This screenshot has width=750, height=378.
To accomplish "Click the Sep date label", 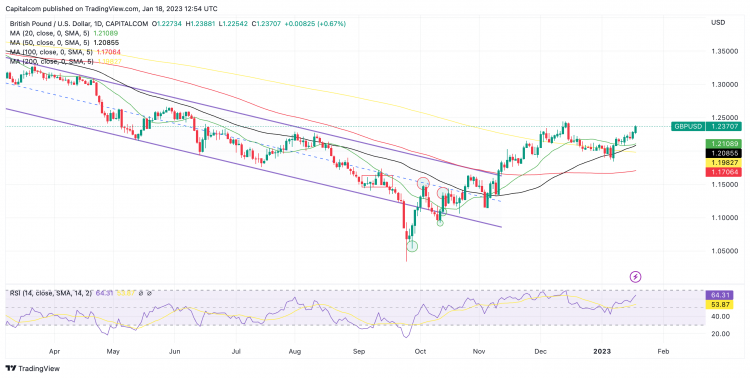I will (359, 352).
